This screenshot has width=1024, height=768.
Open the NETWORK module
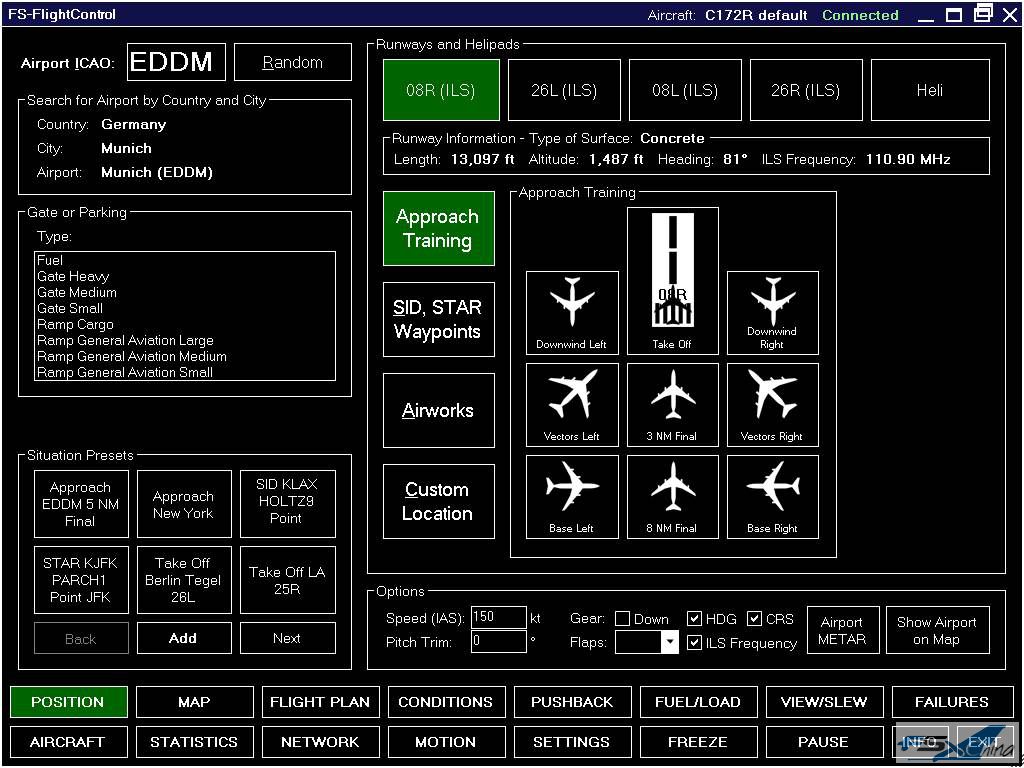pyautogui.click(x=321, y=742)
